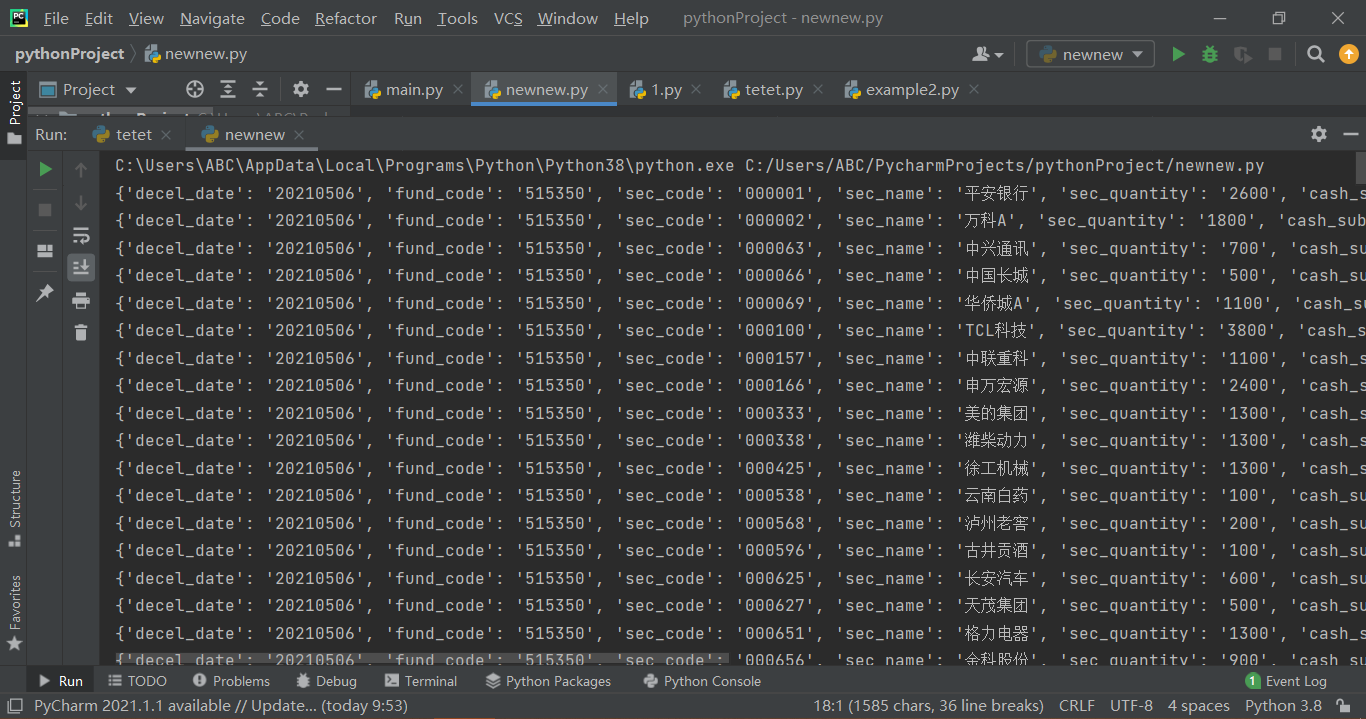Toggle soft-wrap in console

click(81, 235)
